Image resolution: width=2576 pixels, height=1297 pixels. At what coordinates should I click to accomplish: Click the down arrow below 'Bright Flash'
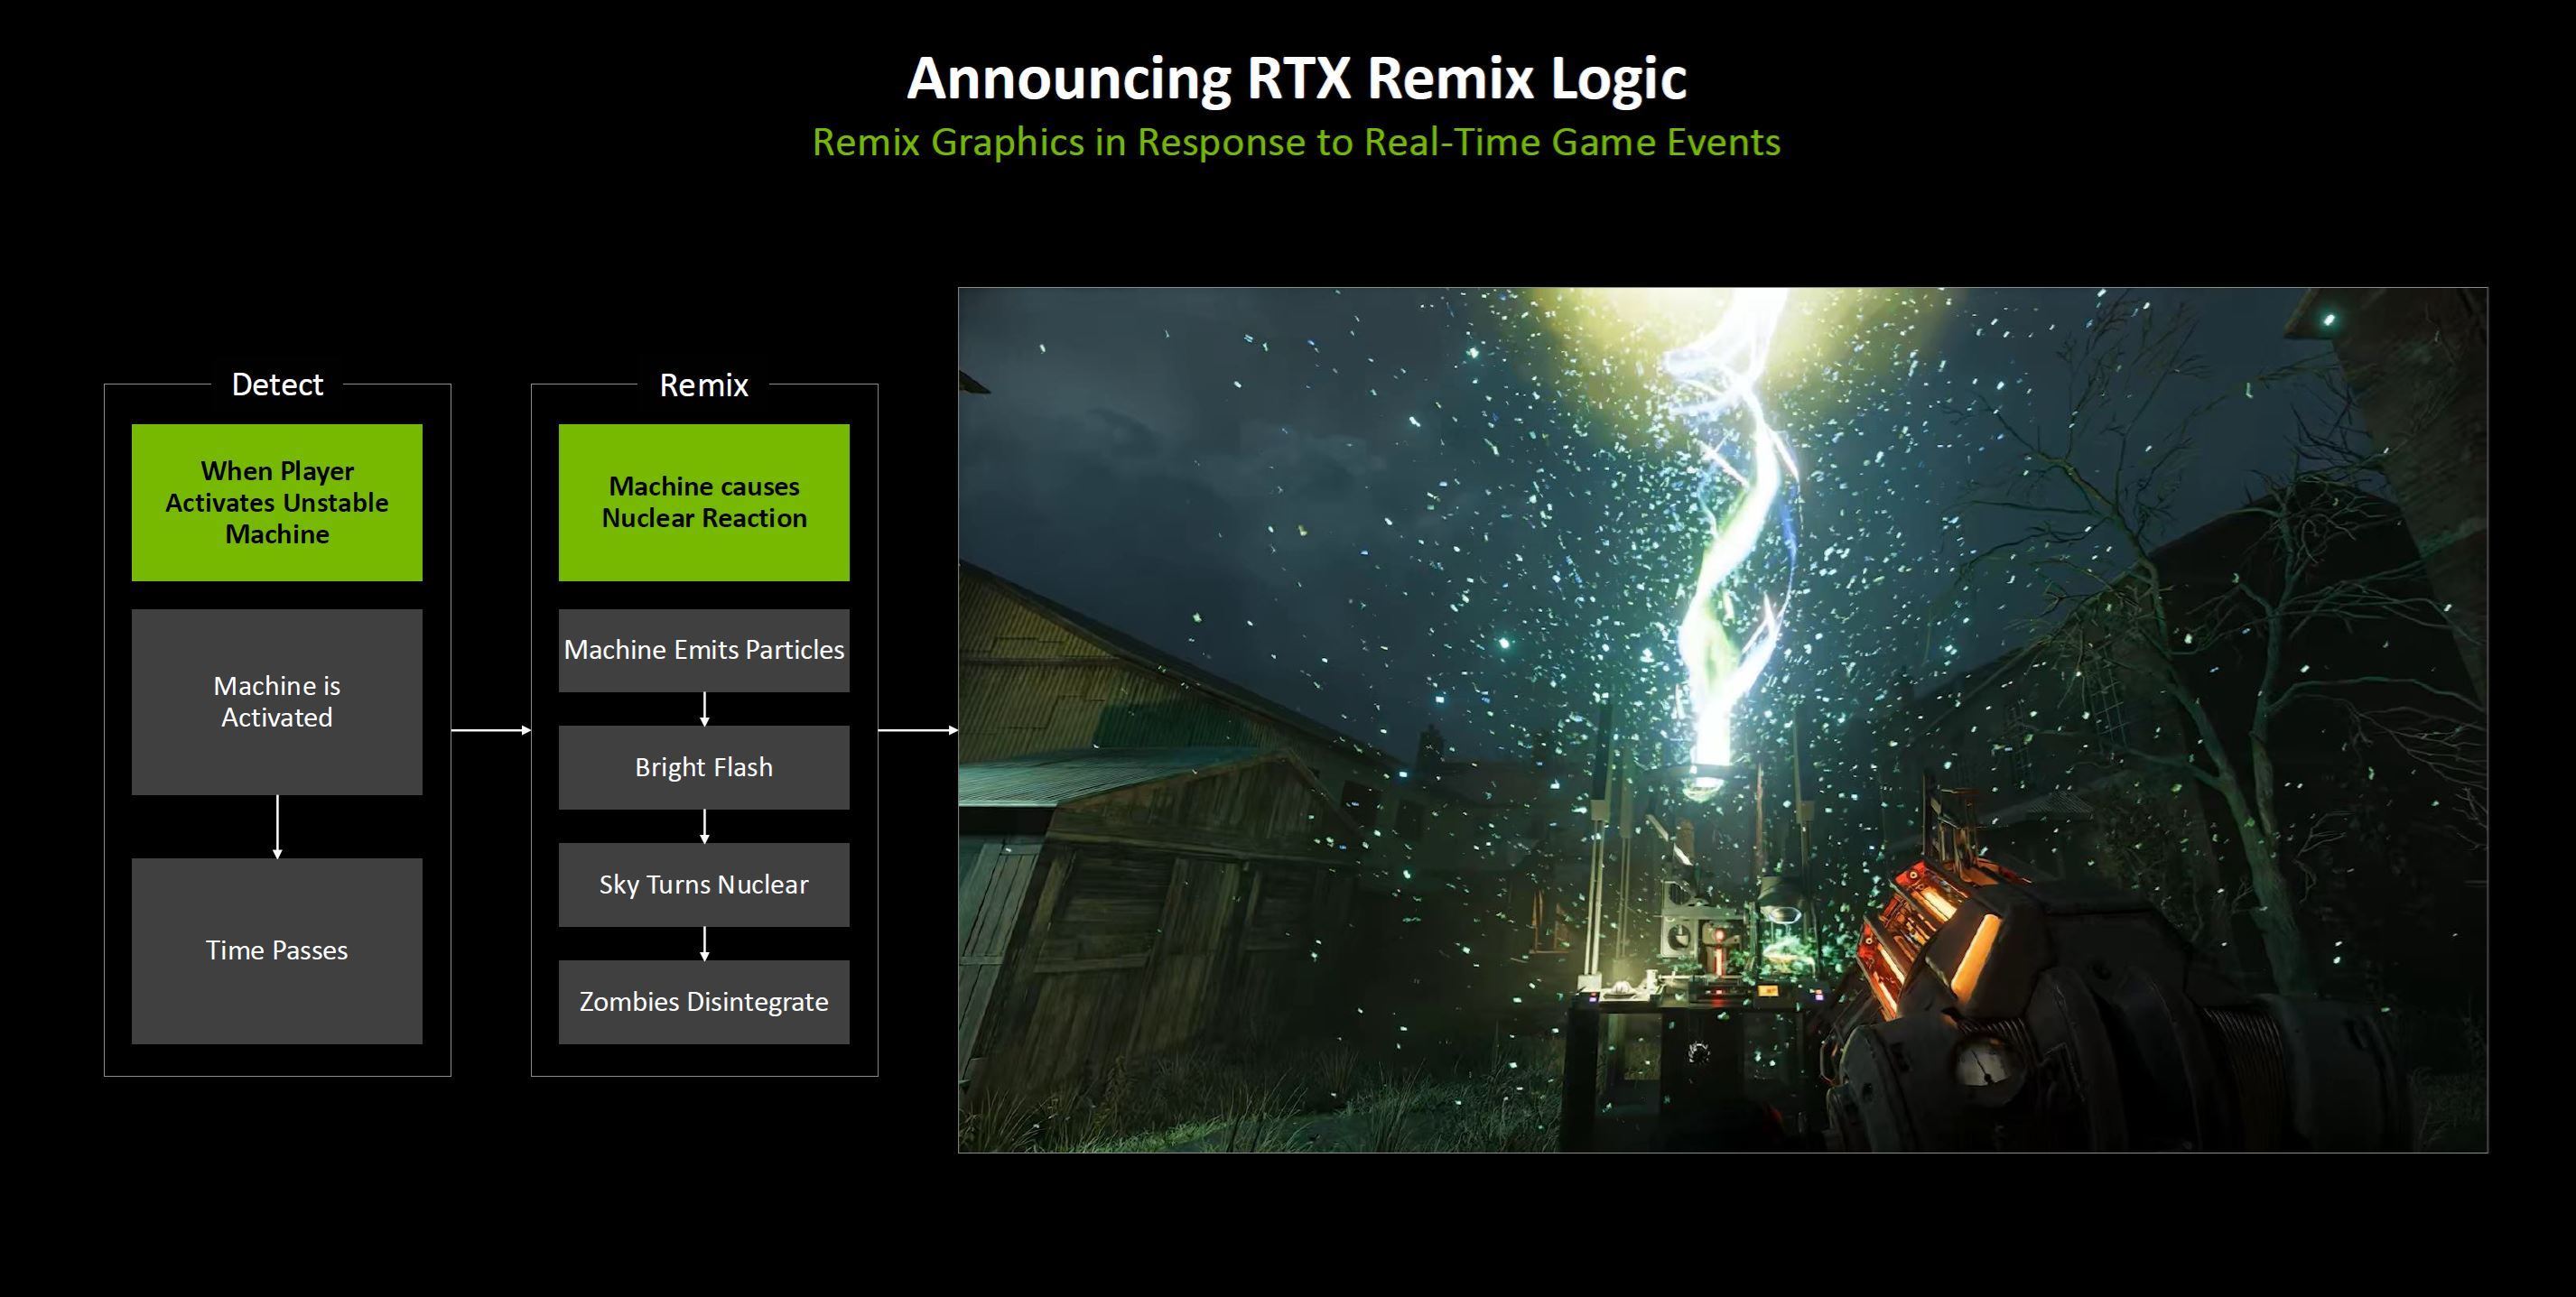coord(704,825)
